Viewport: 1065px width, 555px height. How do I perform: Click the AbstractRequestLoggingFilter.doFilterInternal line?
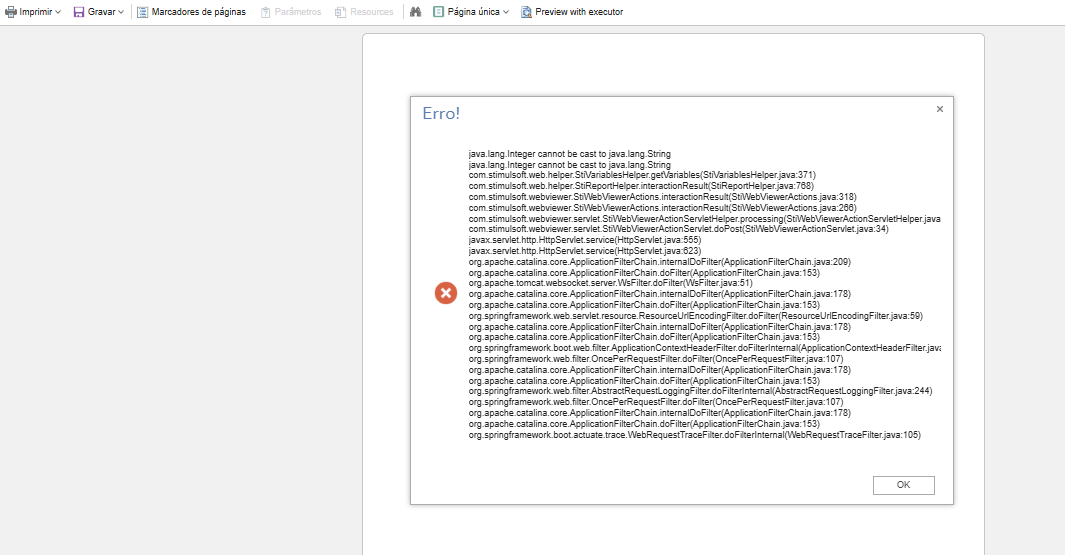[700, 391]
